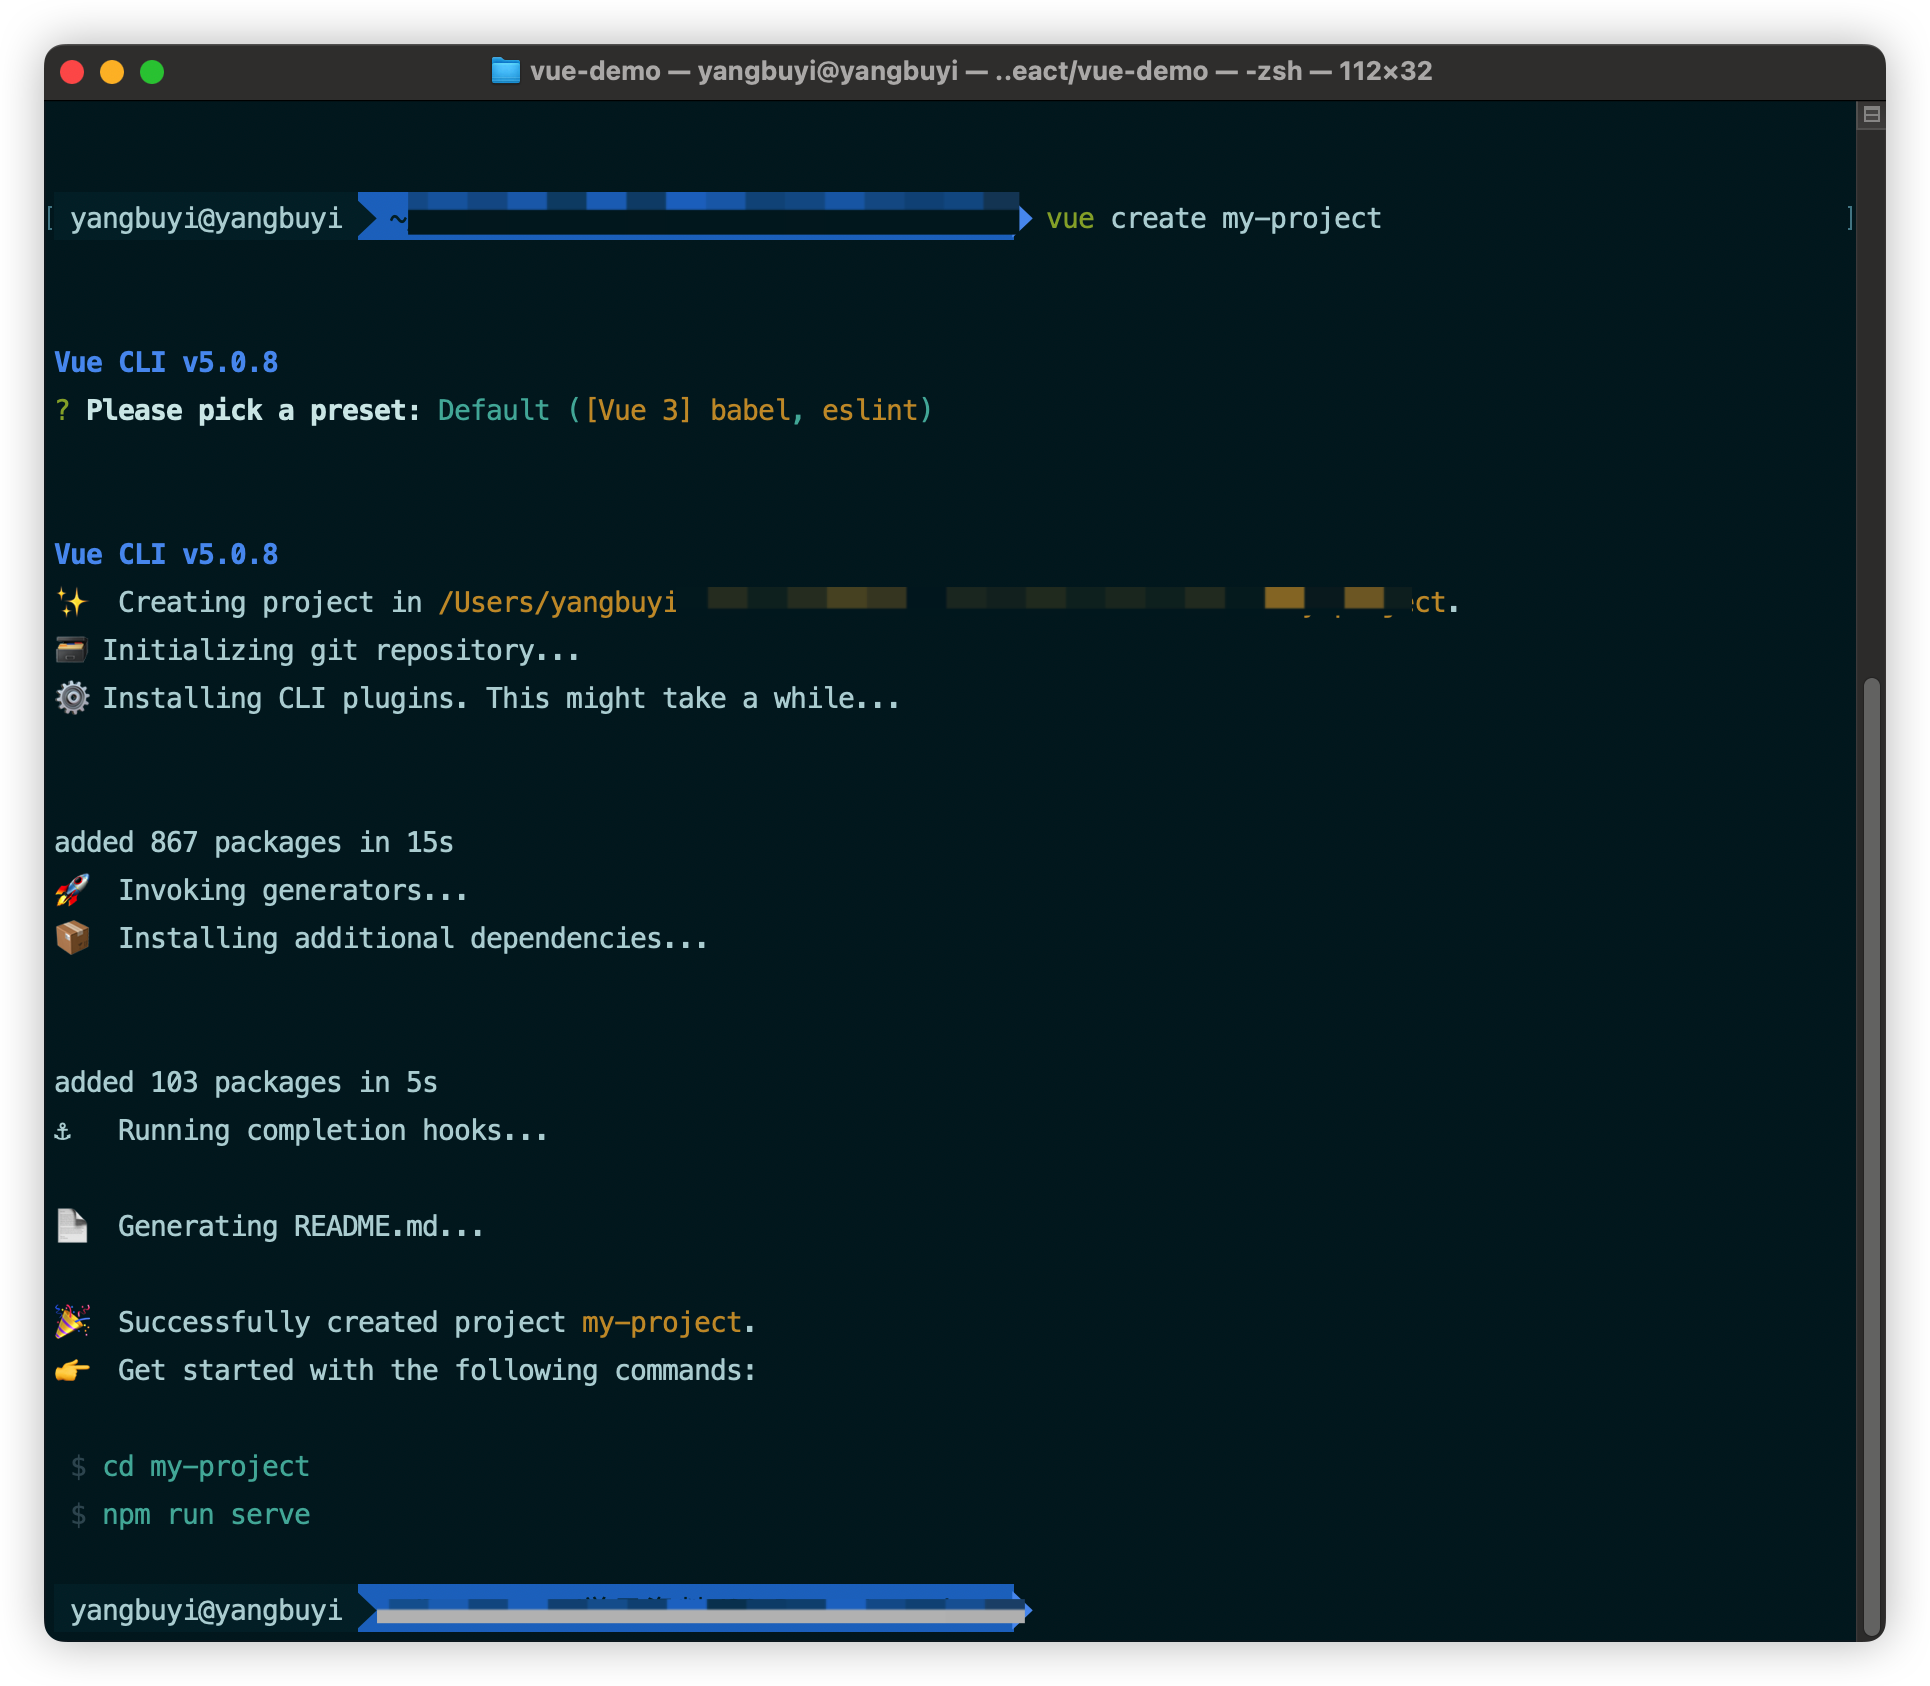The image size is (1930, 1686).
Task: Click 'Invoking generators...' text
Action: coord(293,890)
